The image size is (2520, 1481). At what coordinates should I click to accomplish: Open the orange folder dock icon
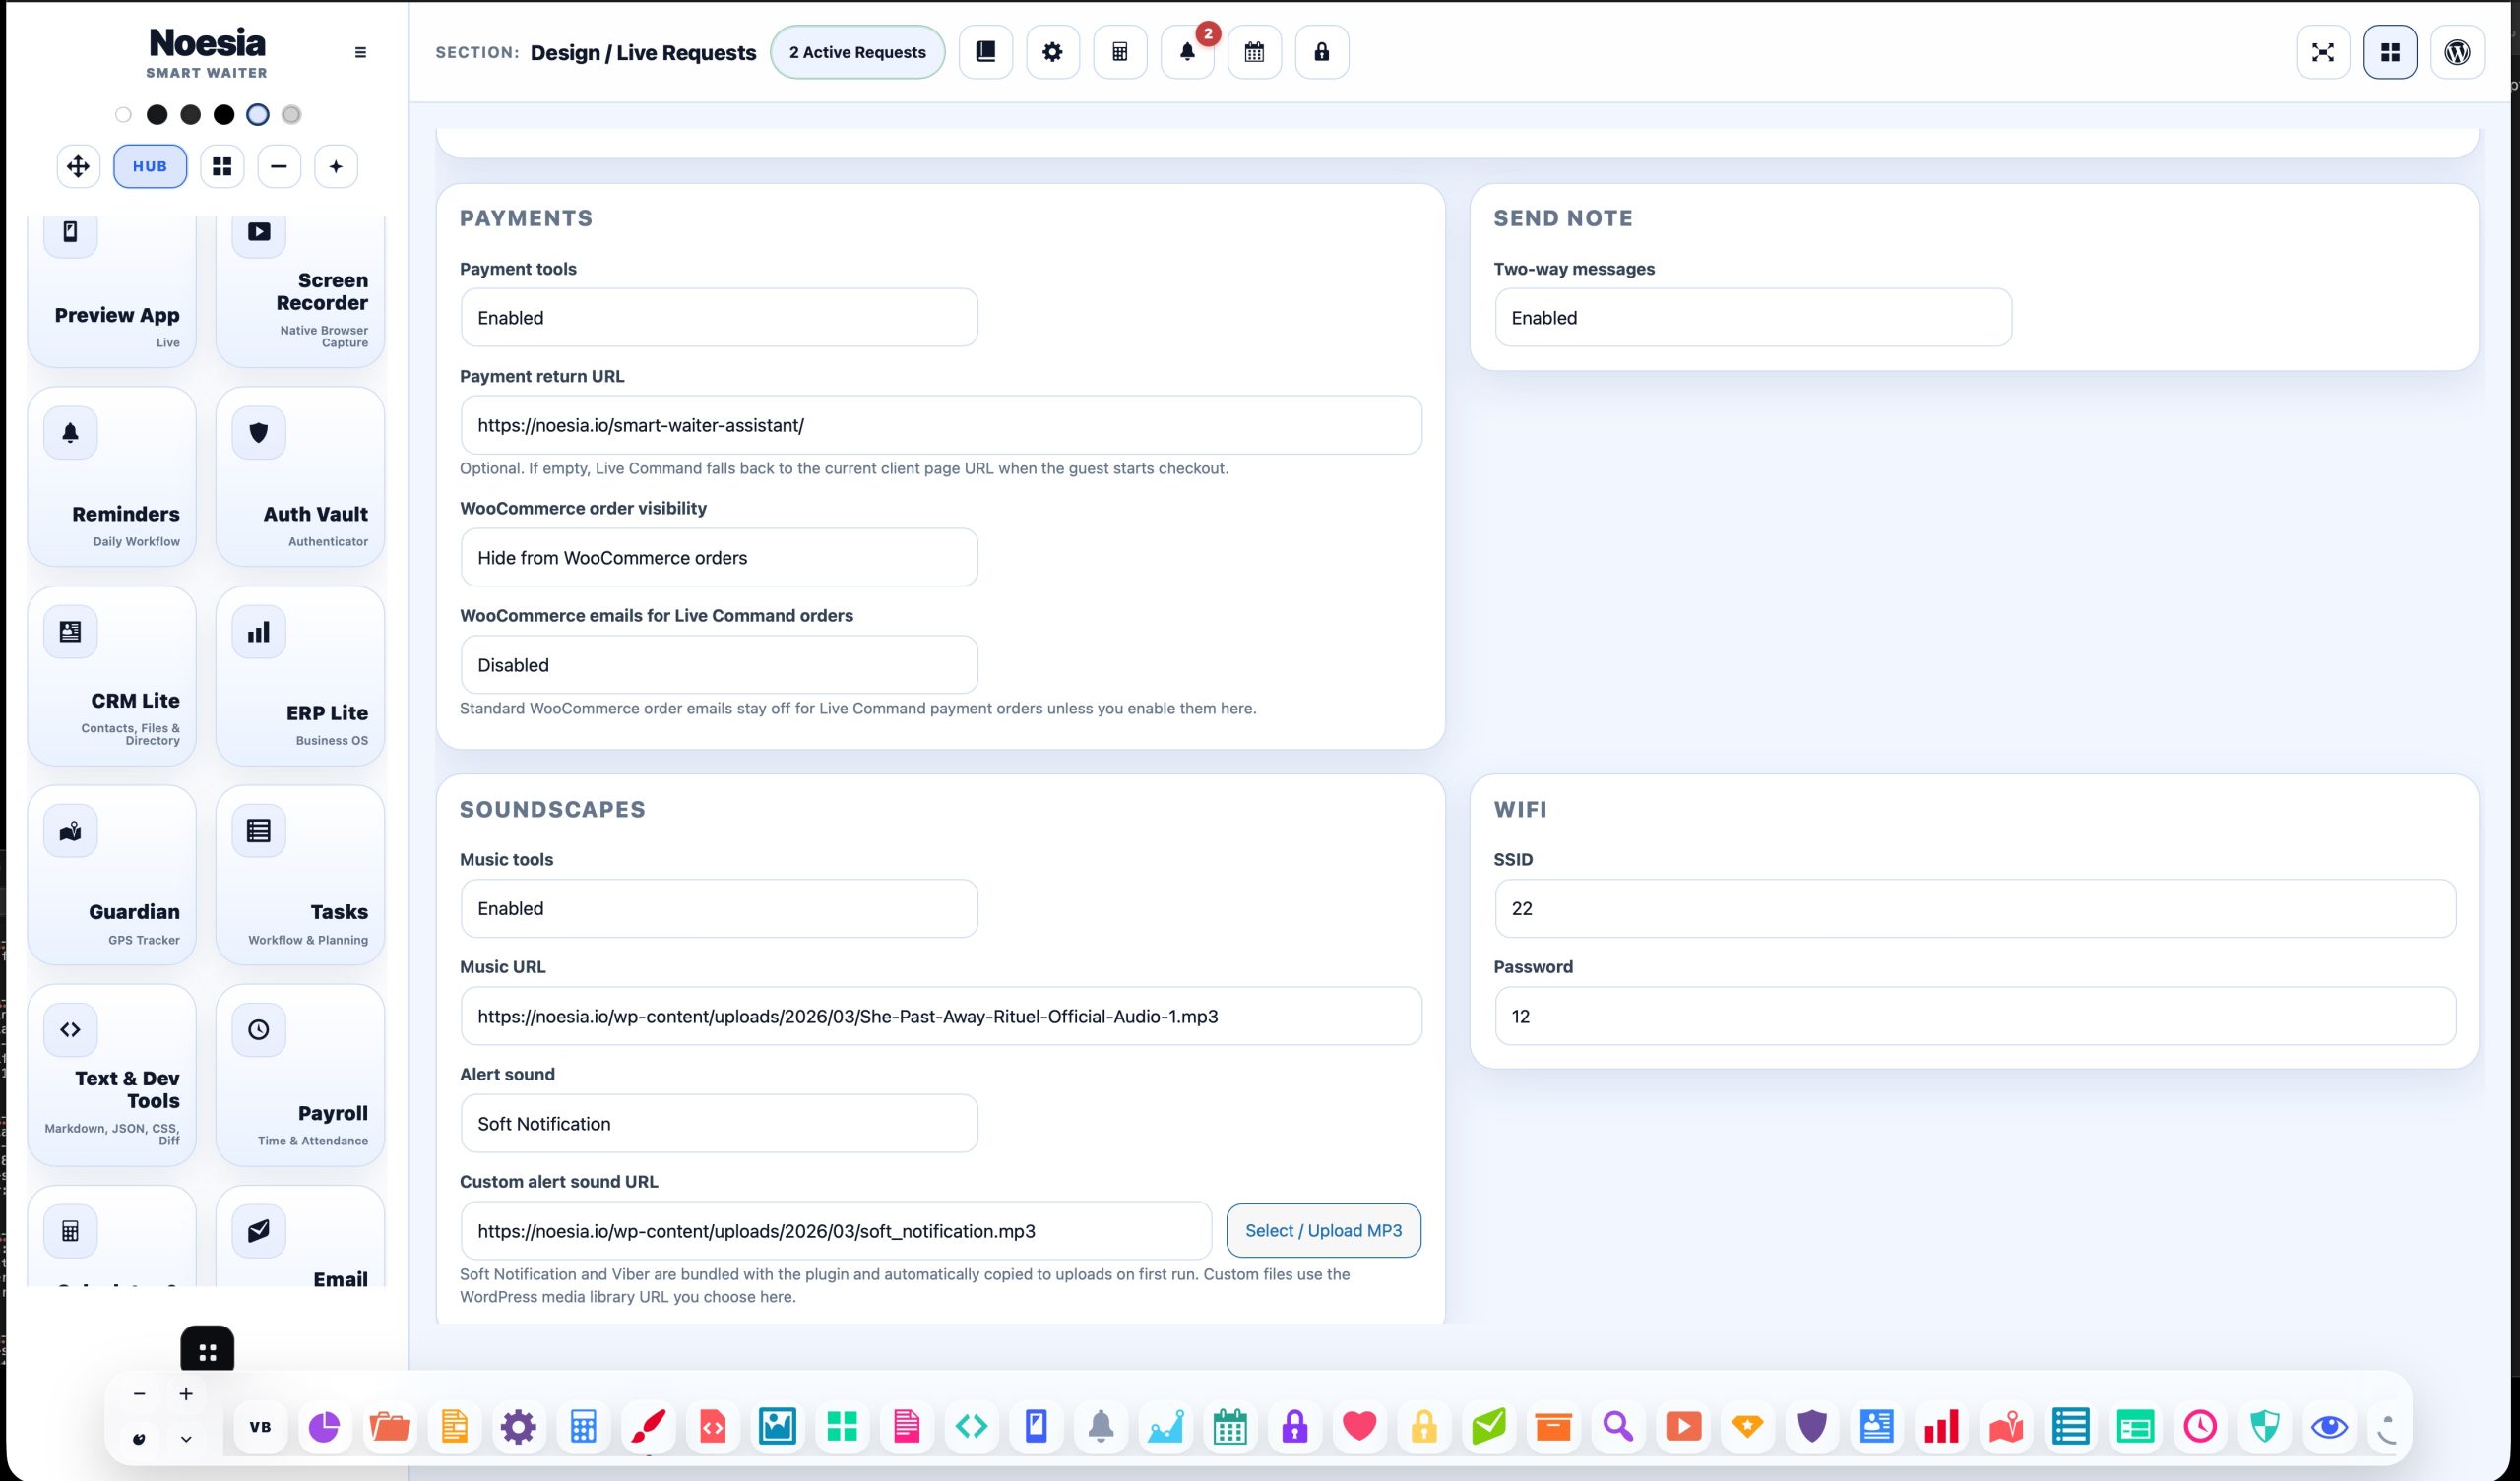click(389, 1427)
